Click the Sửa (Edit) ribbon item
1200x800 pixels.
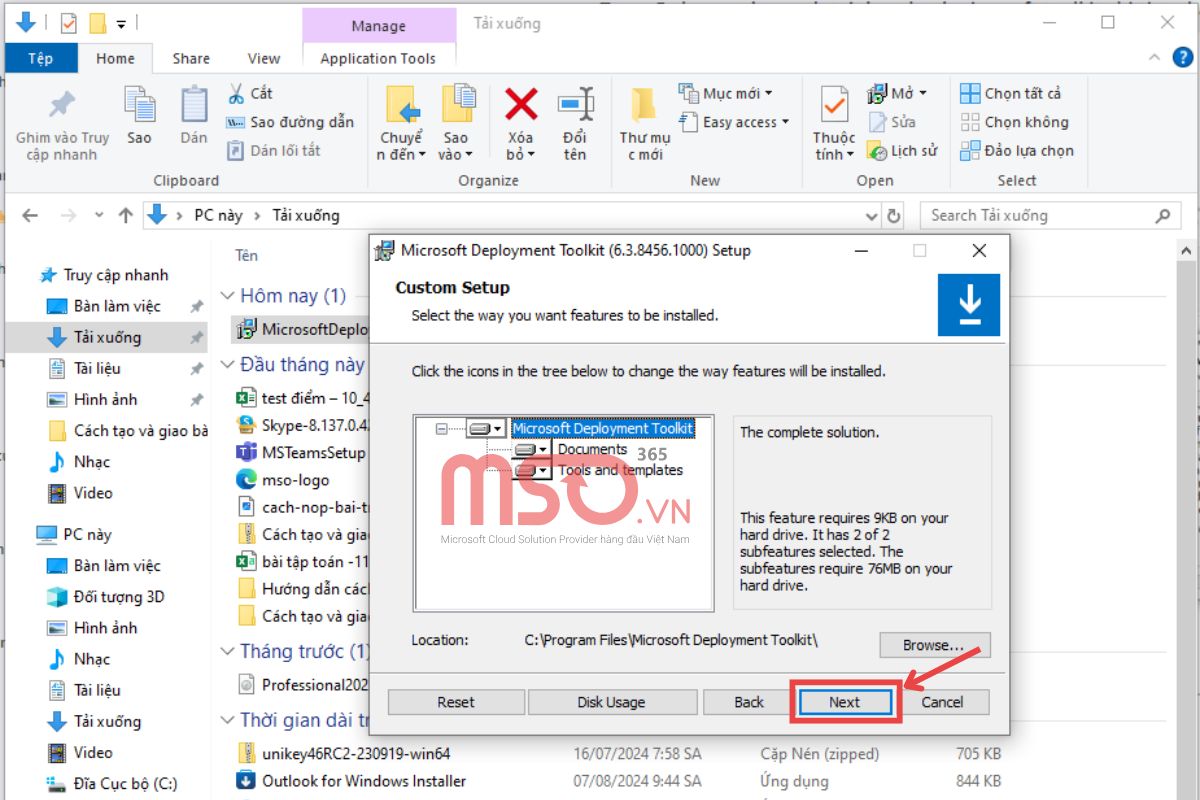(892, 122)
